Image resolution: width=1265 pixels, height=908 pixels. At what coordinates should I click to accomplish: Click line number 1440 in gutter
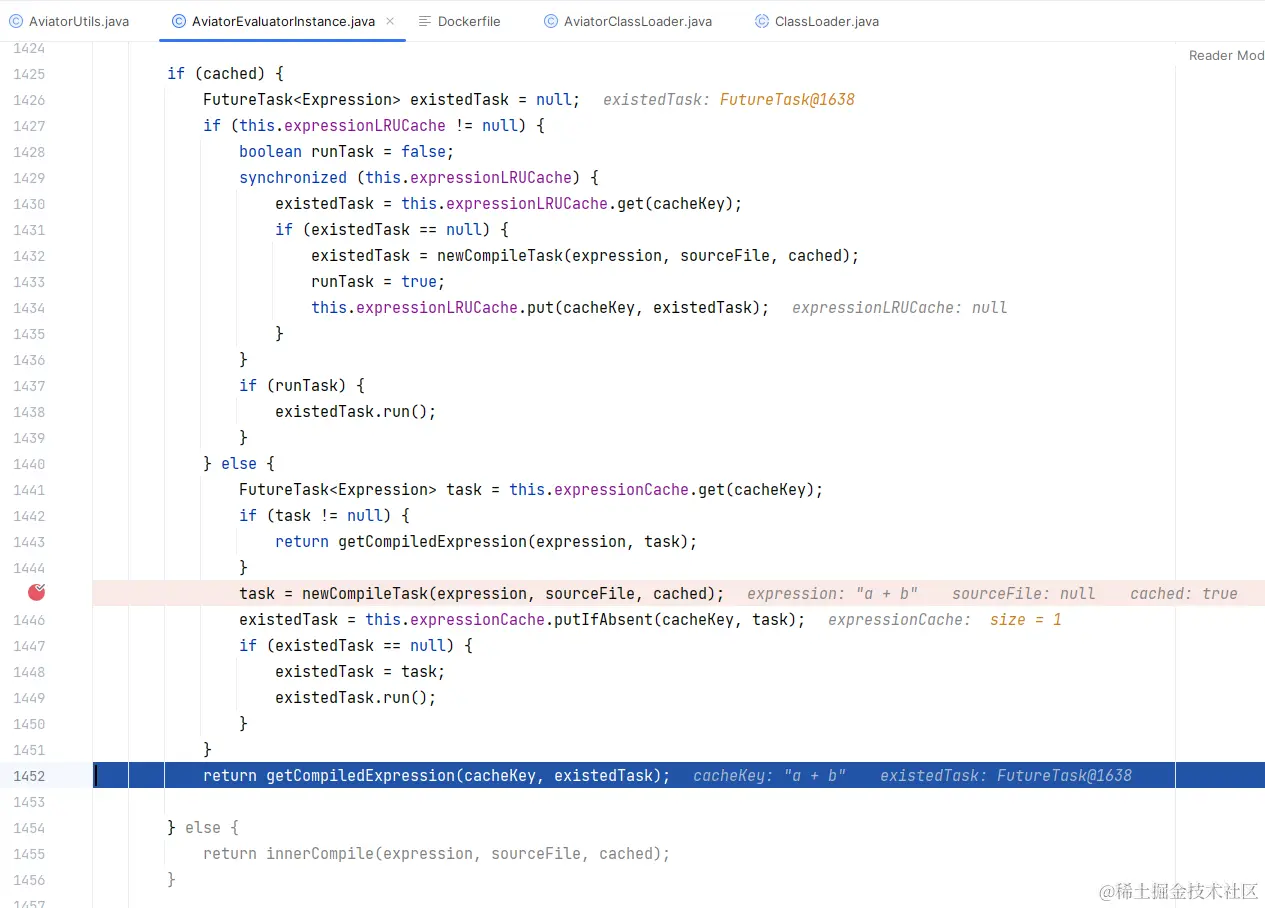pyautogui.click(x=29, y=464)
